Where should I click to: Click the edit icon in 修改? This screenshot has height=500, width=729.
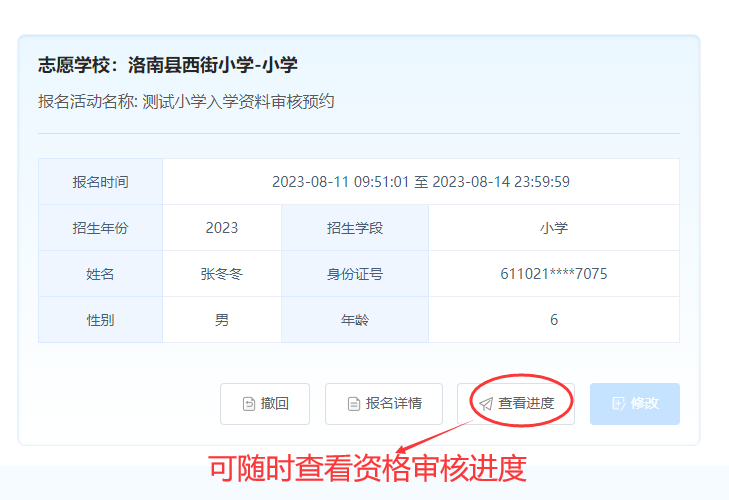click(618, 404)
